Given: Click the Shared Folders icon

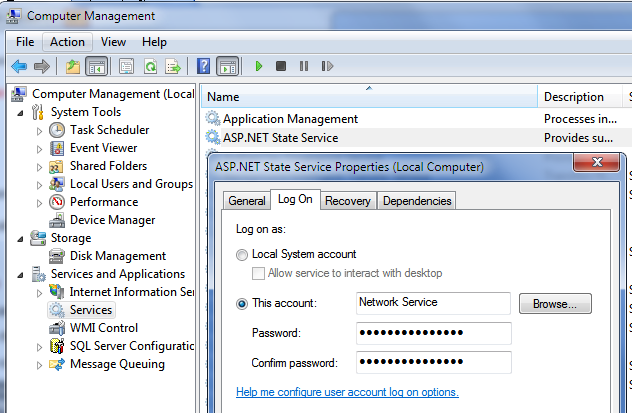Looking at the screenshot, I should 56,166.
